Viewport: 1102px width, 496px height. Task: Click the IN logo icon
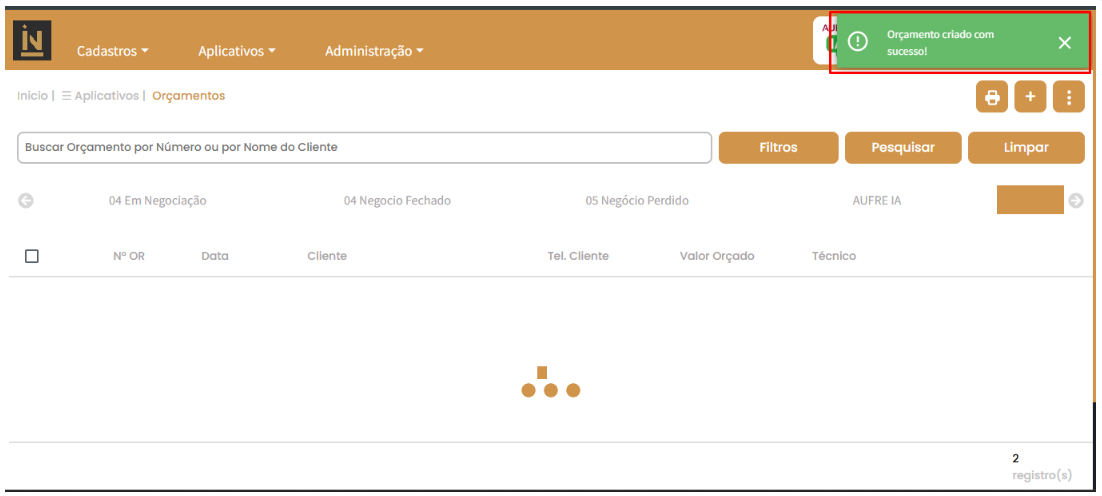tap(33, 41)
